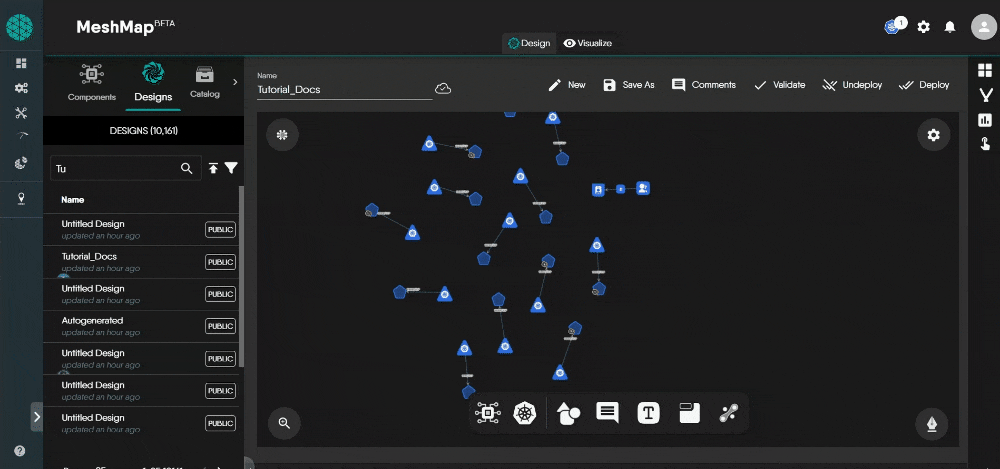Viewport: 1000px width, 469px height.
Task: Choose the text tool in bottom dock
Action: tap(649, 412)
